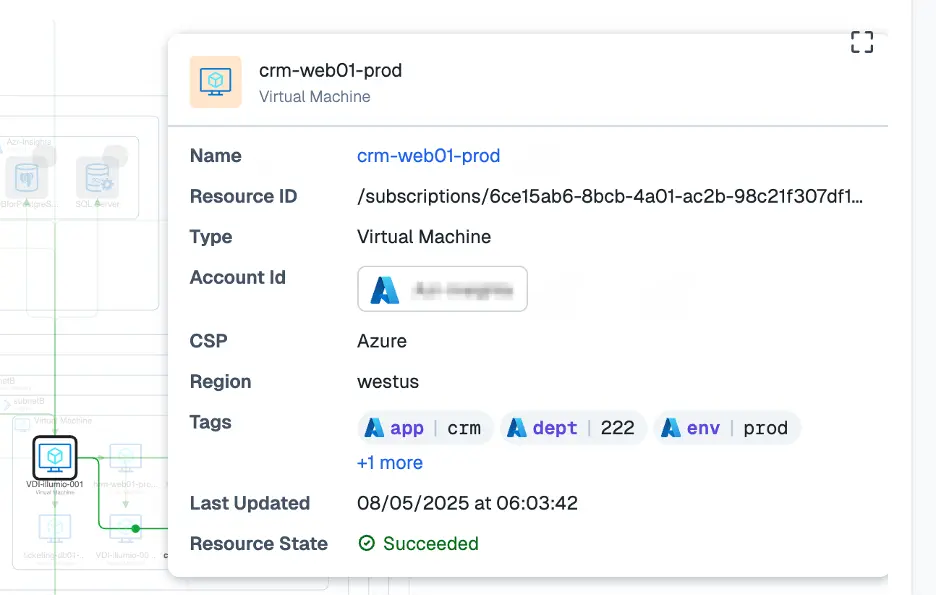The height and width of the screenshot is (596, 936).
Task: Expand the Virtual Machine container on the diagram
Action: pos(62,421)
